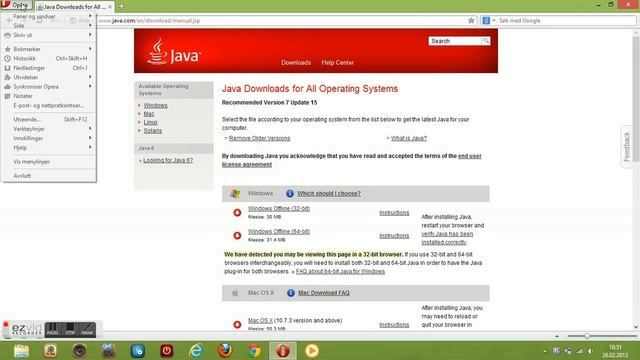Open Notater from the Opera menu
Screen dimensions: 640x360
pos(49,96)
